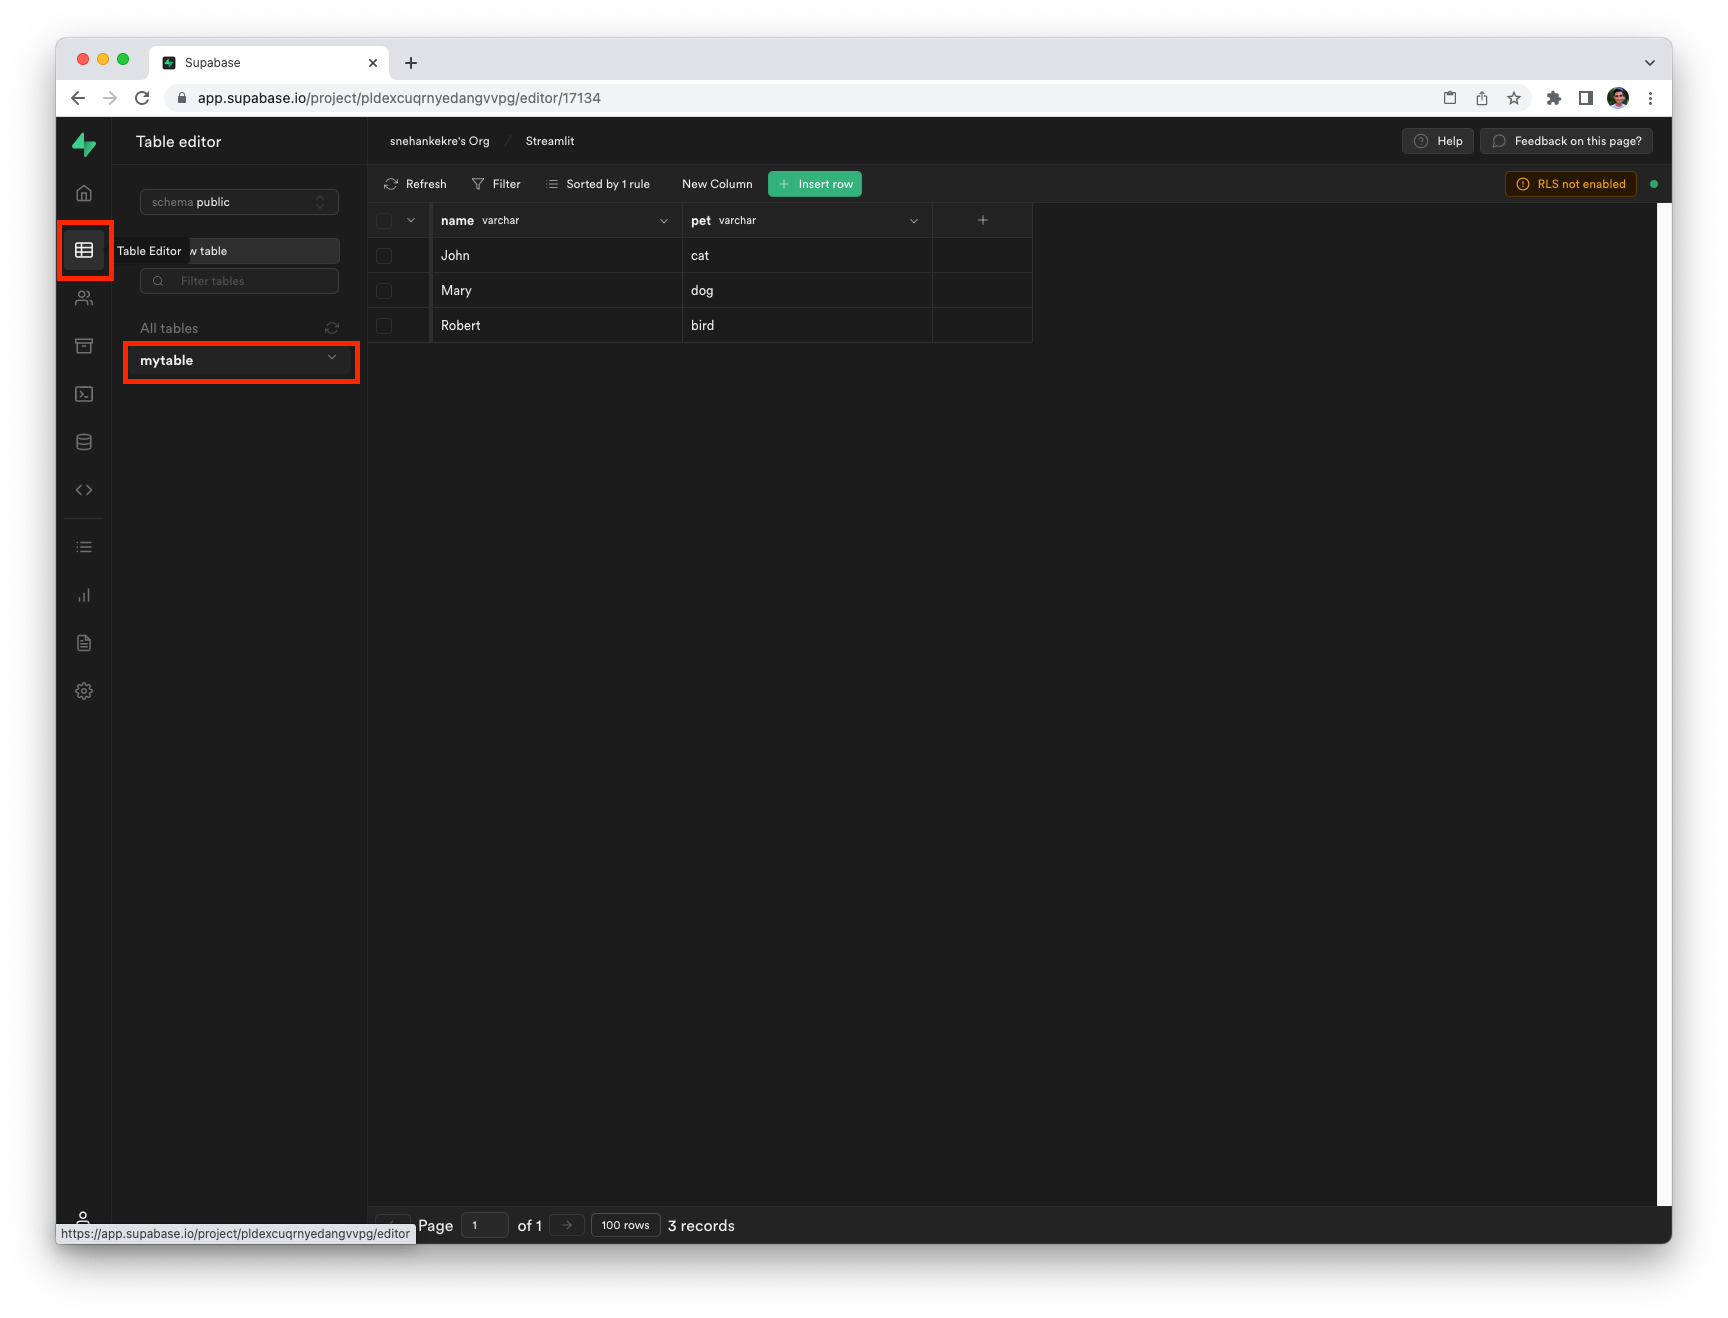Open the Filter menu in toolbar

pyautogui.click(x=496, y=184)
